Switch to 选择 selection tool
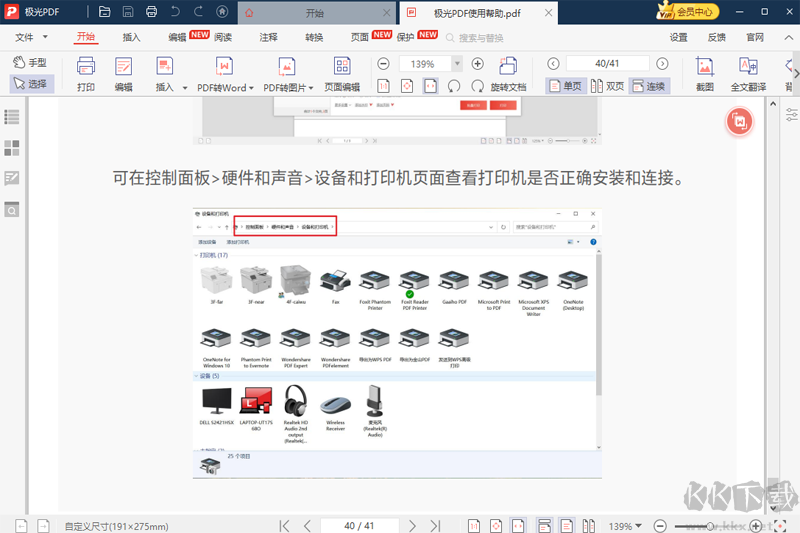Screen dimensions: 800x533 tap(32, 84)
